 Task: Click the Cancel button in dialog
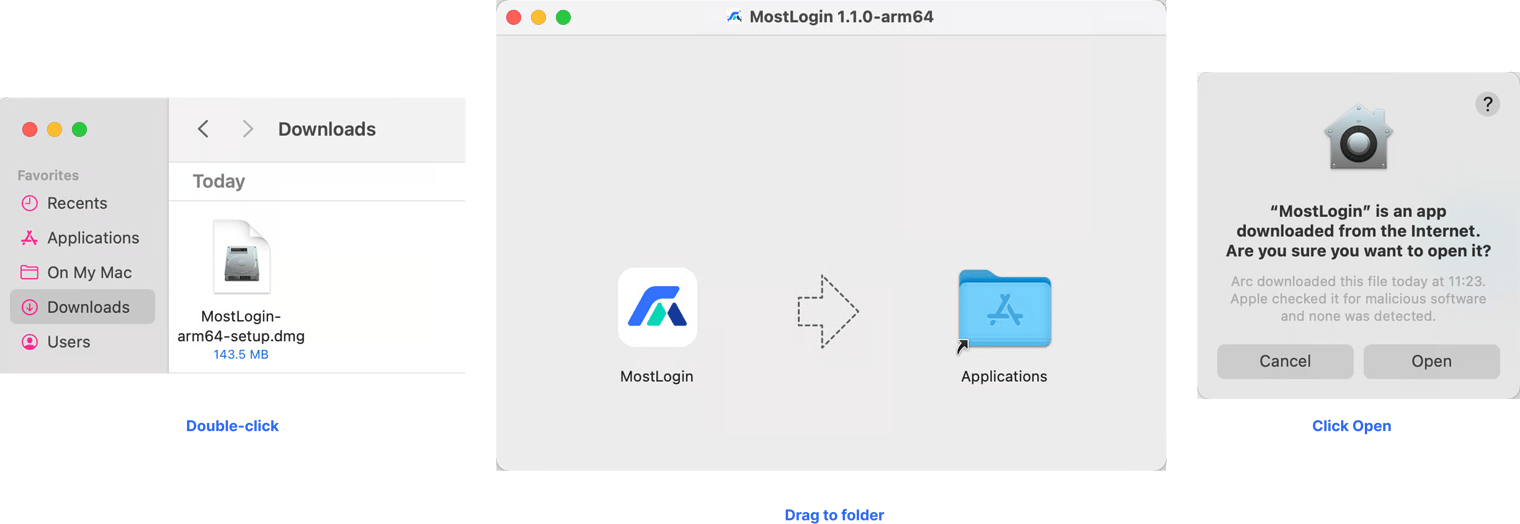pos(1285,361)
